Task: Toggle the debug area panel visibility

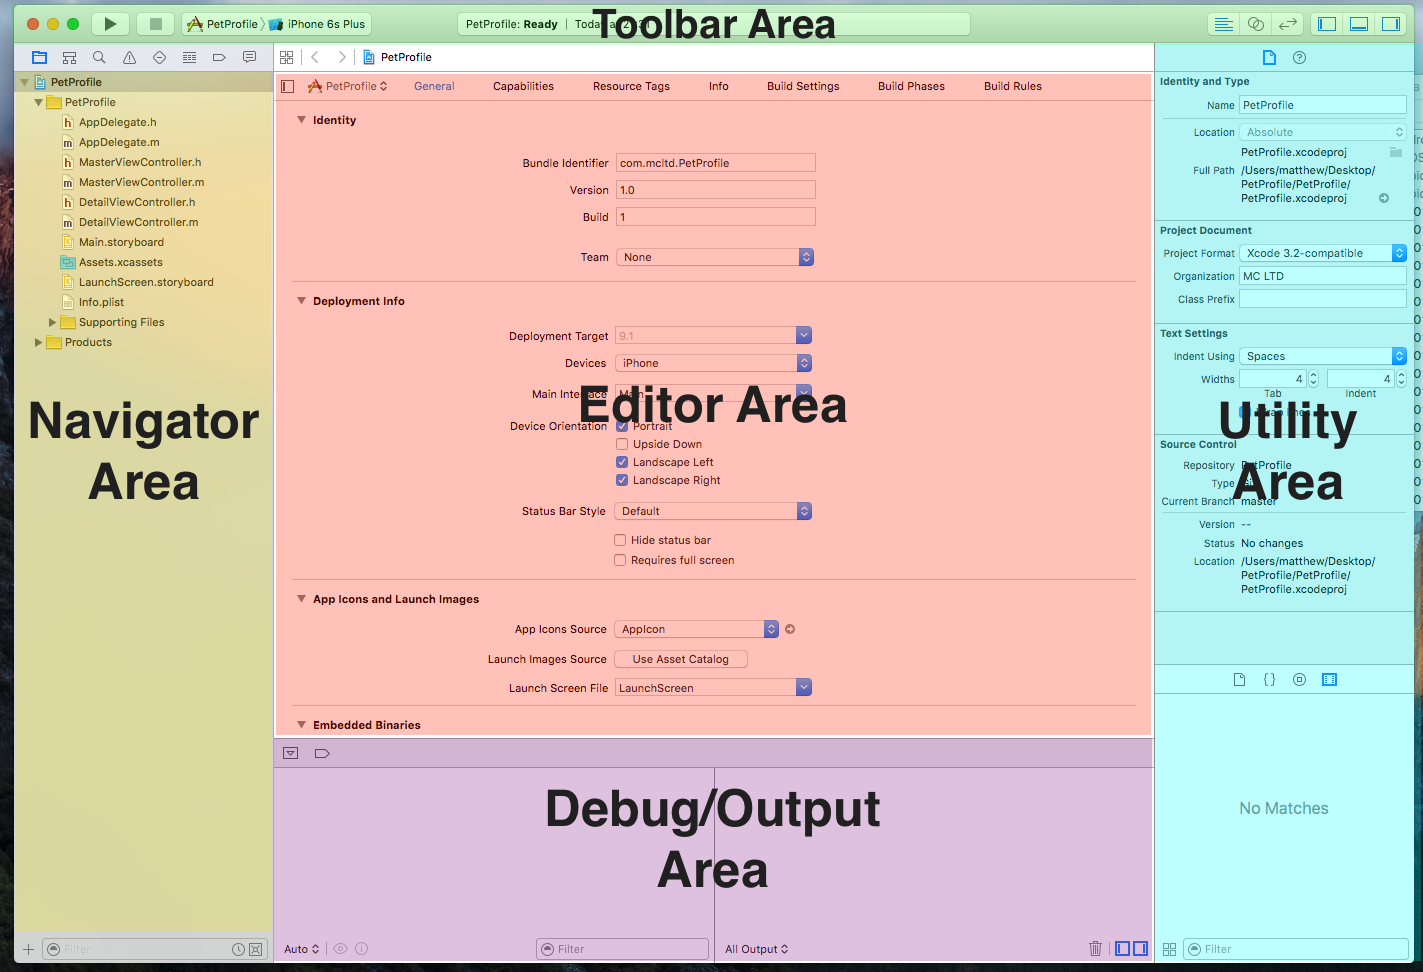Action: (1359, 24)
